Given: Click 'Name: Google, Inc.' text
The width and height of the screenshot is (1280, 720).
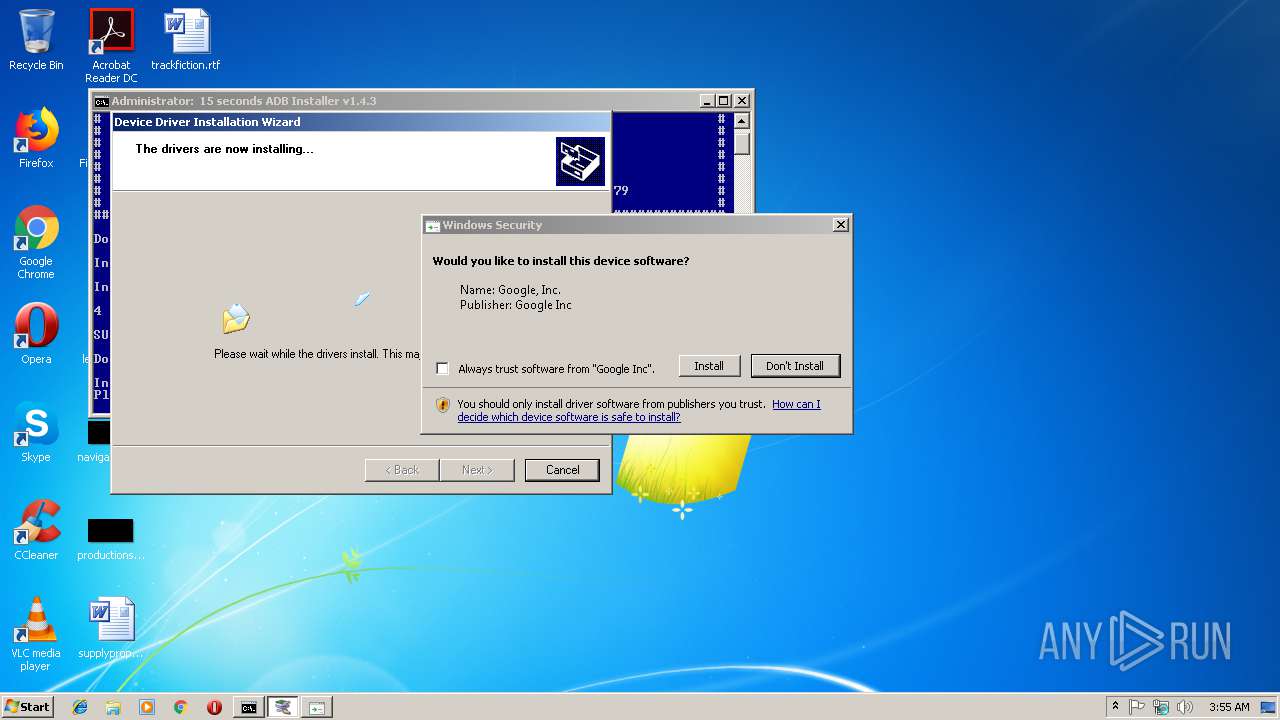Looking at the screenshot, I should coord(510,290).
